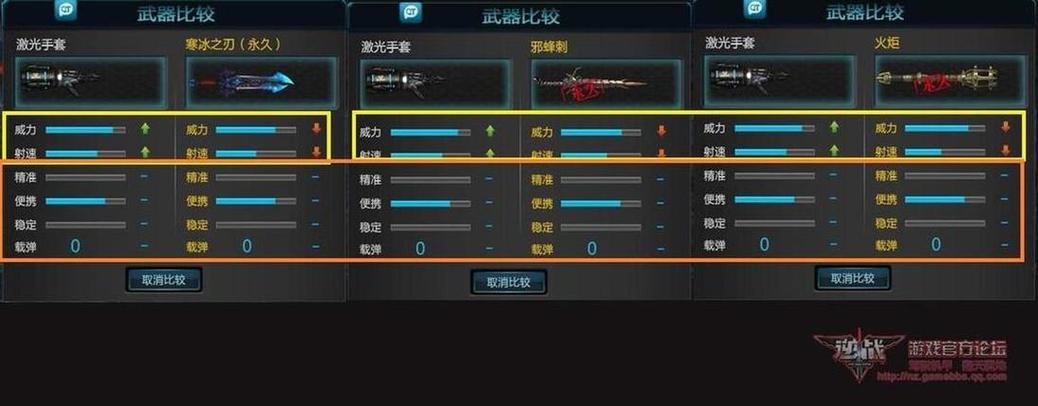
Task: Click 取消比较 button in right panel
Action: pyautogui.click(x=853, y=278)
